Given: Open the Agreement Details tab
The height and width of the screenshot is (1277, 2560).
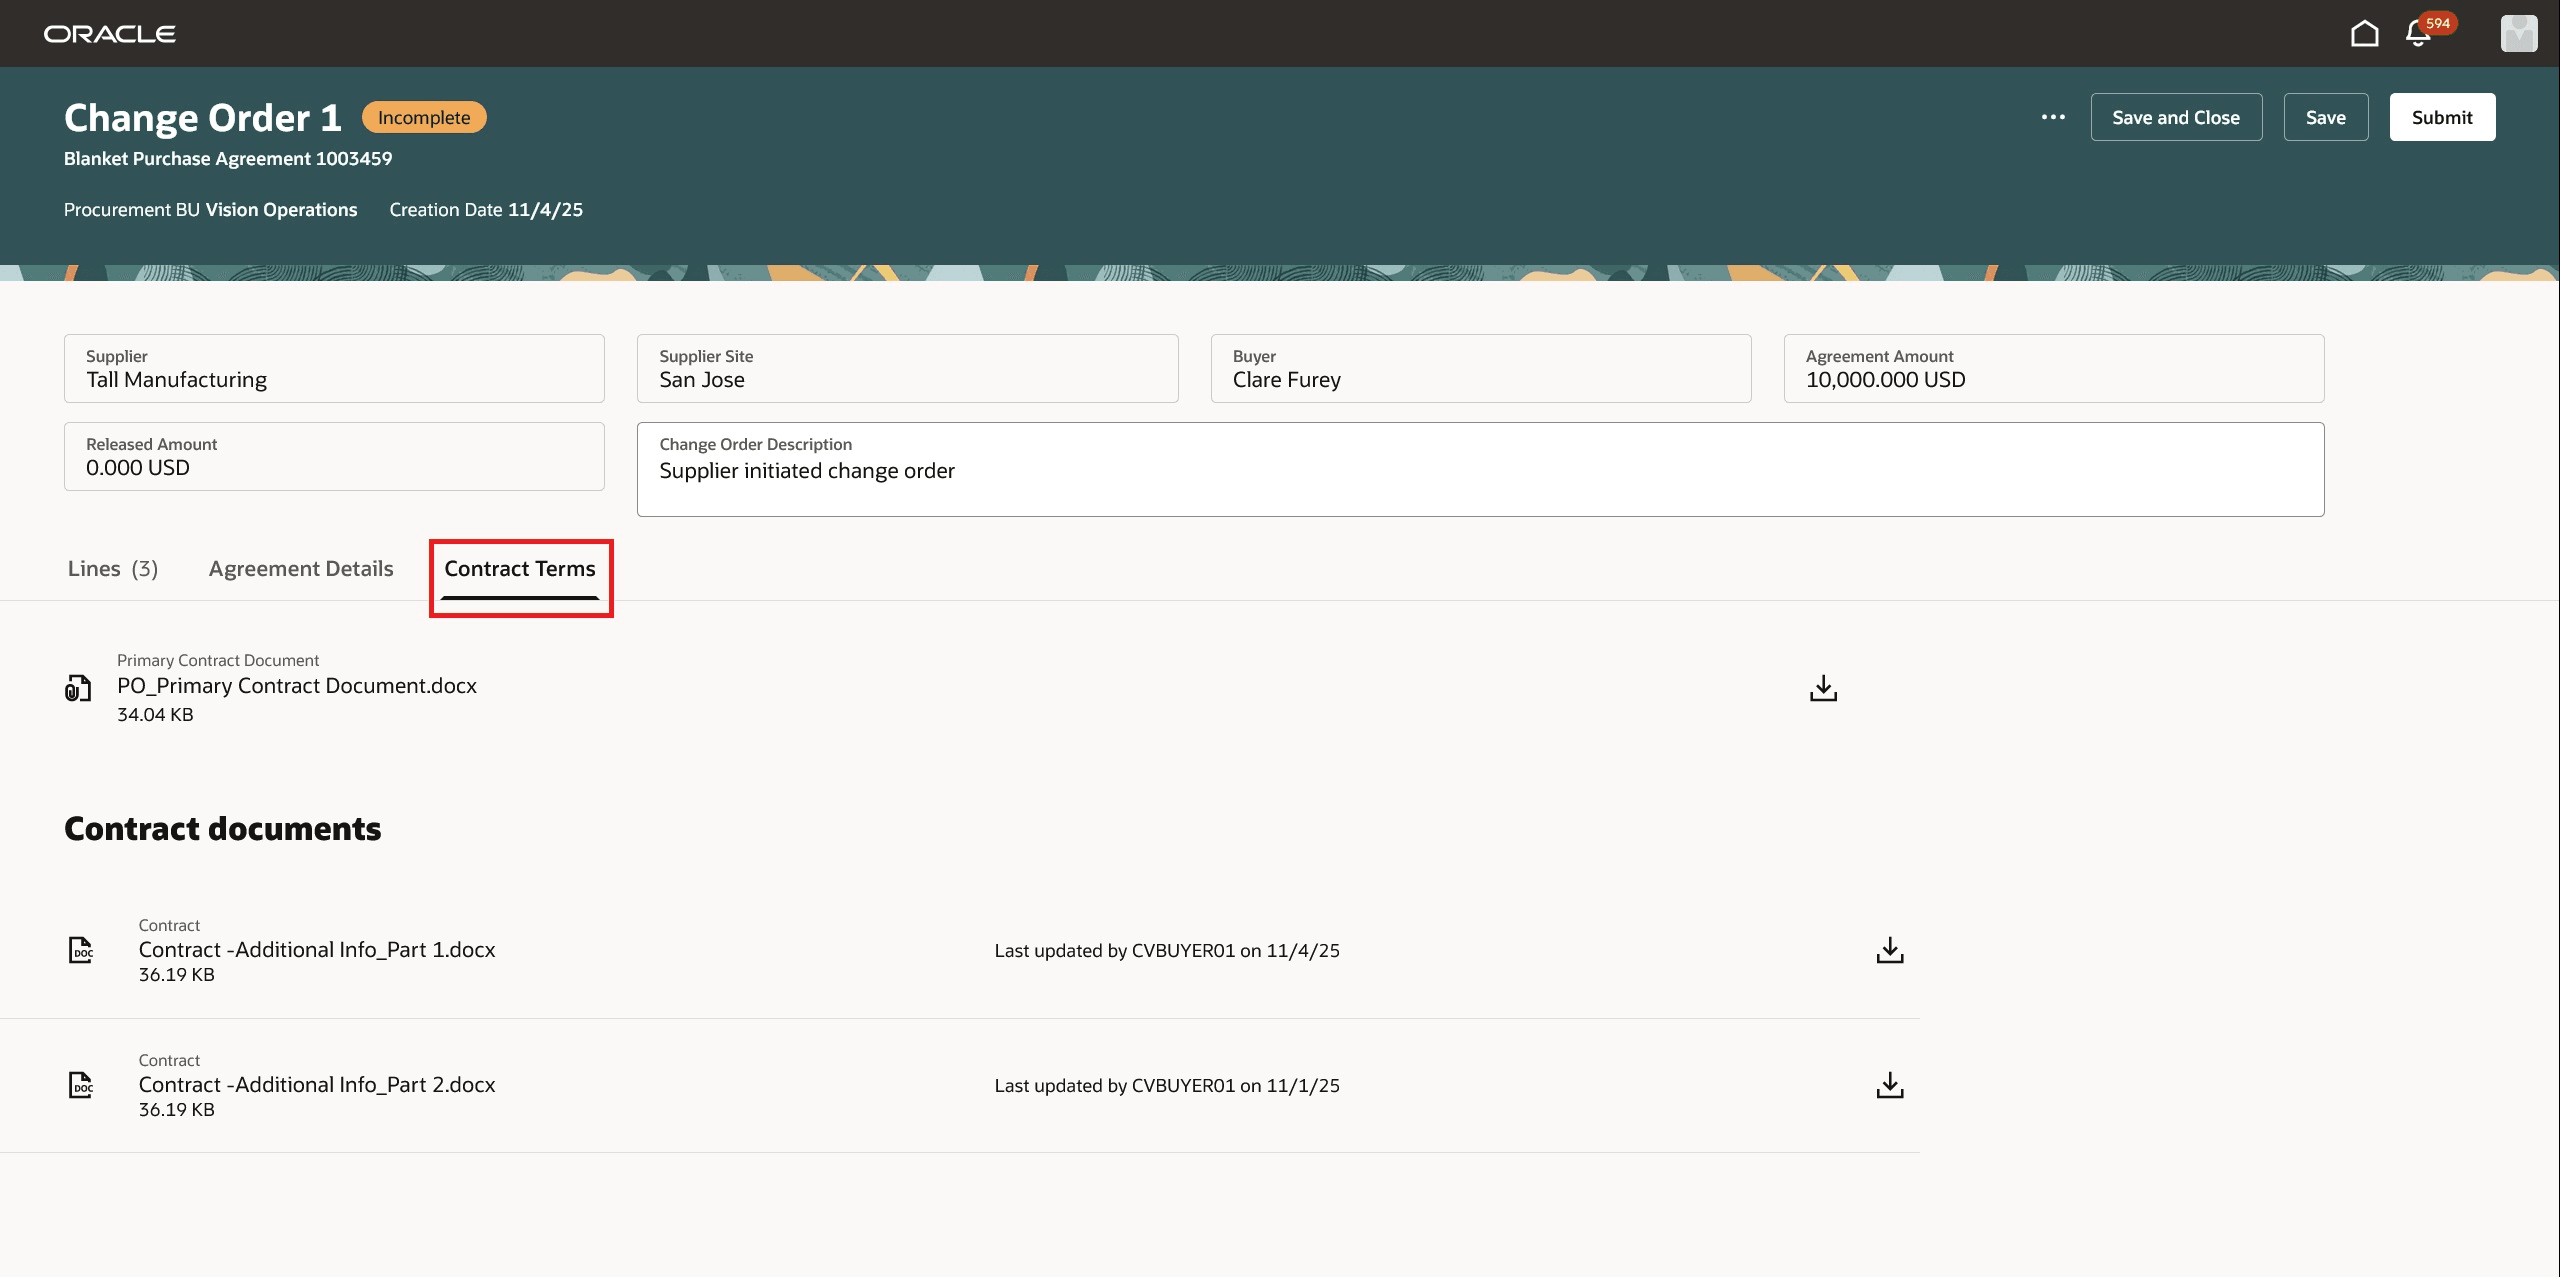Looking at the screenshot, I should pos(300,568).
